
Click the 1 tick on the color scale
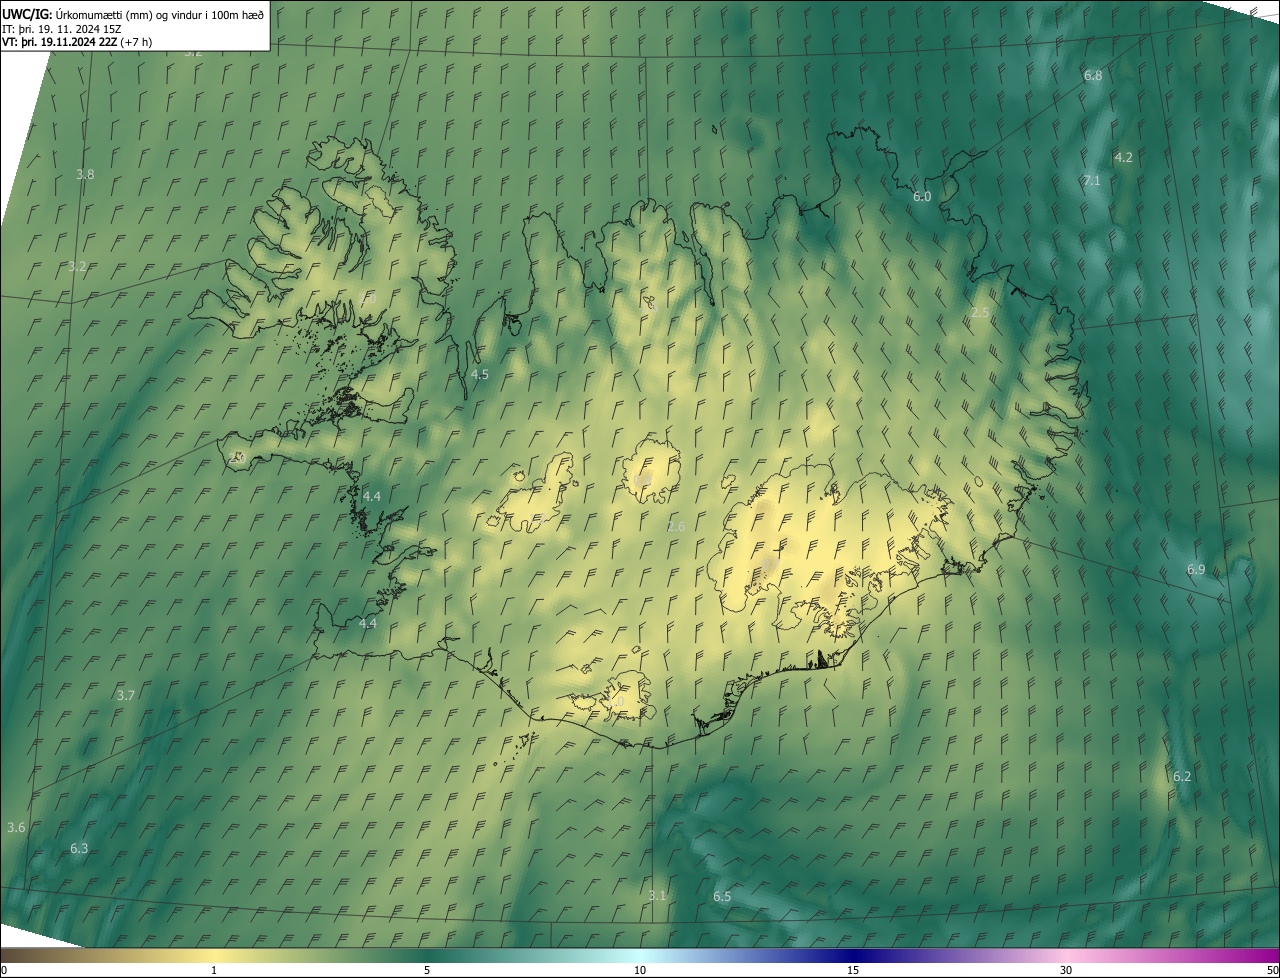(x=214, y=970)
